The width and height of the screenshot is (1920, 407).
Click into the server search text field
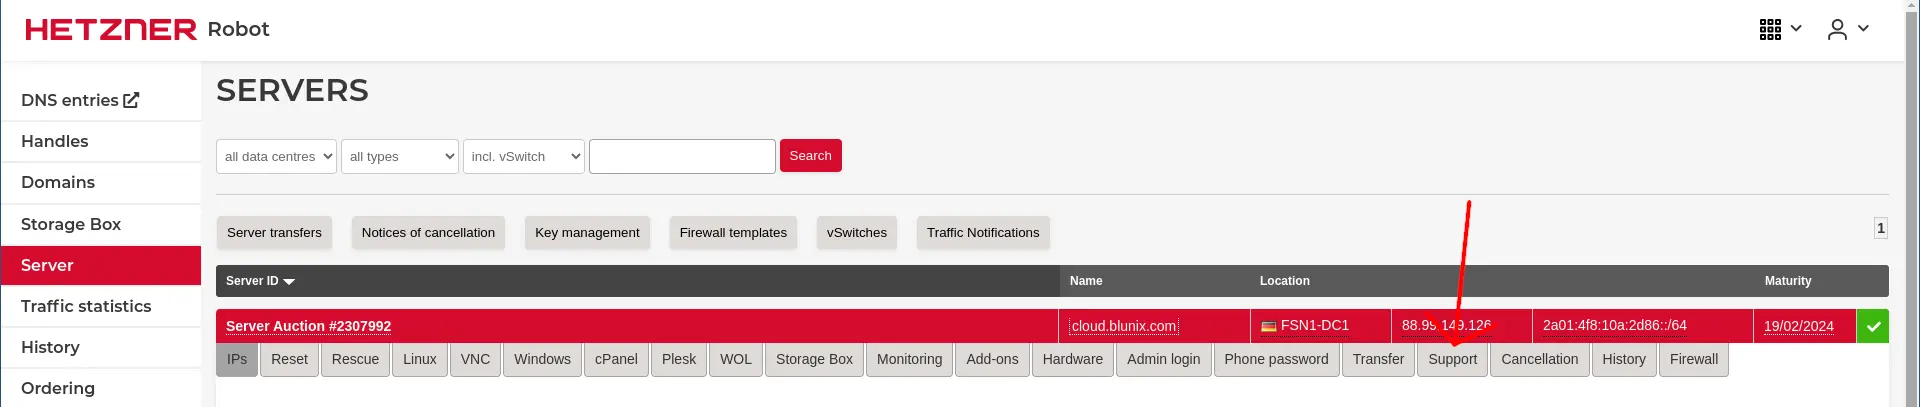[x=682, y=156]
